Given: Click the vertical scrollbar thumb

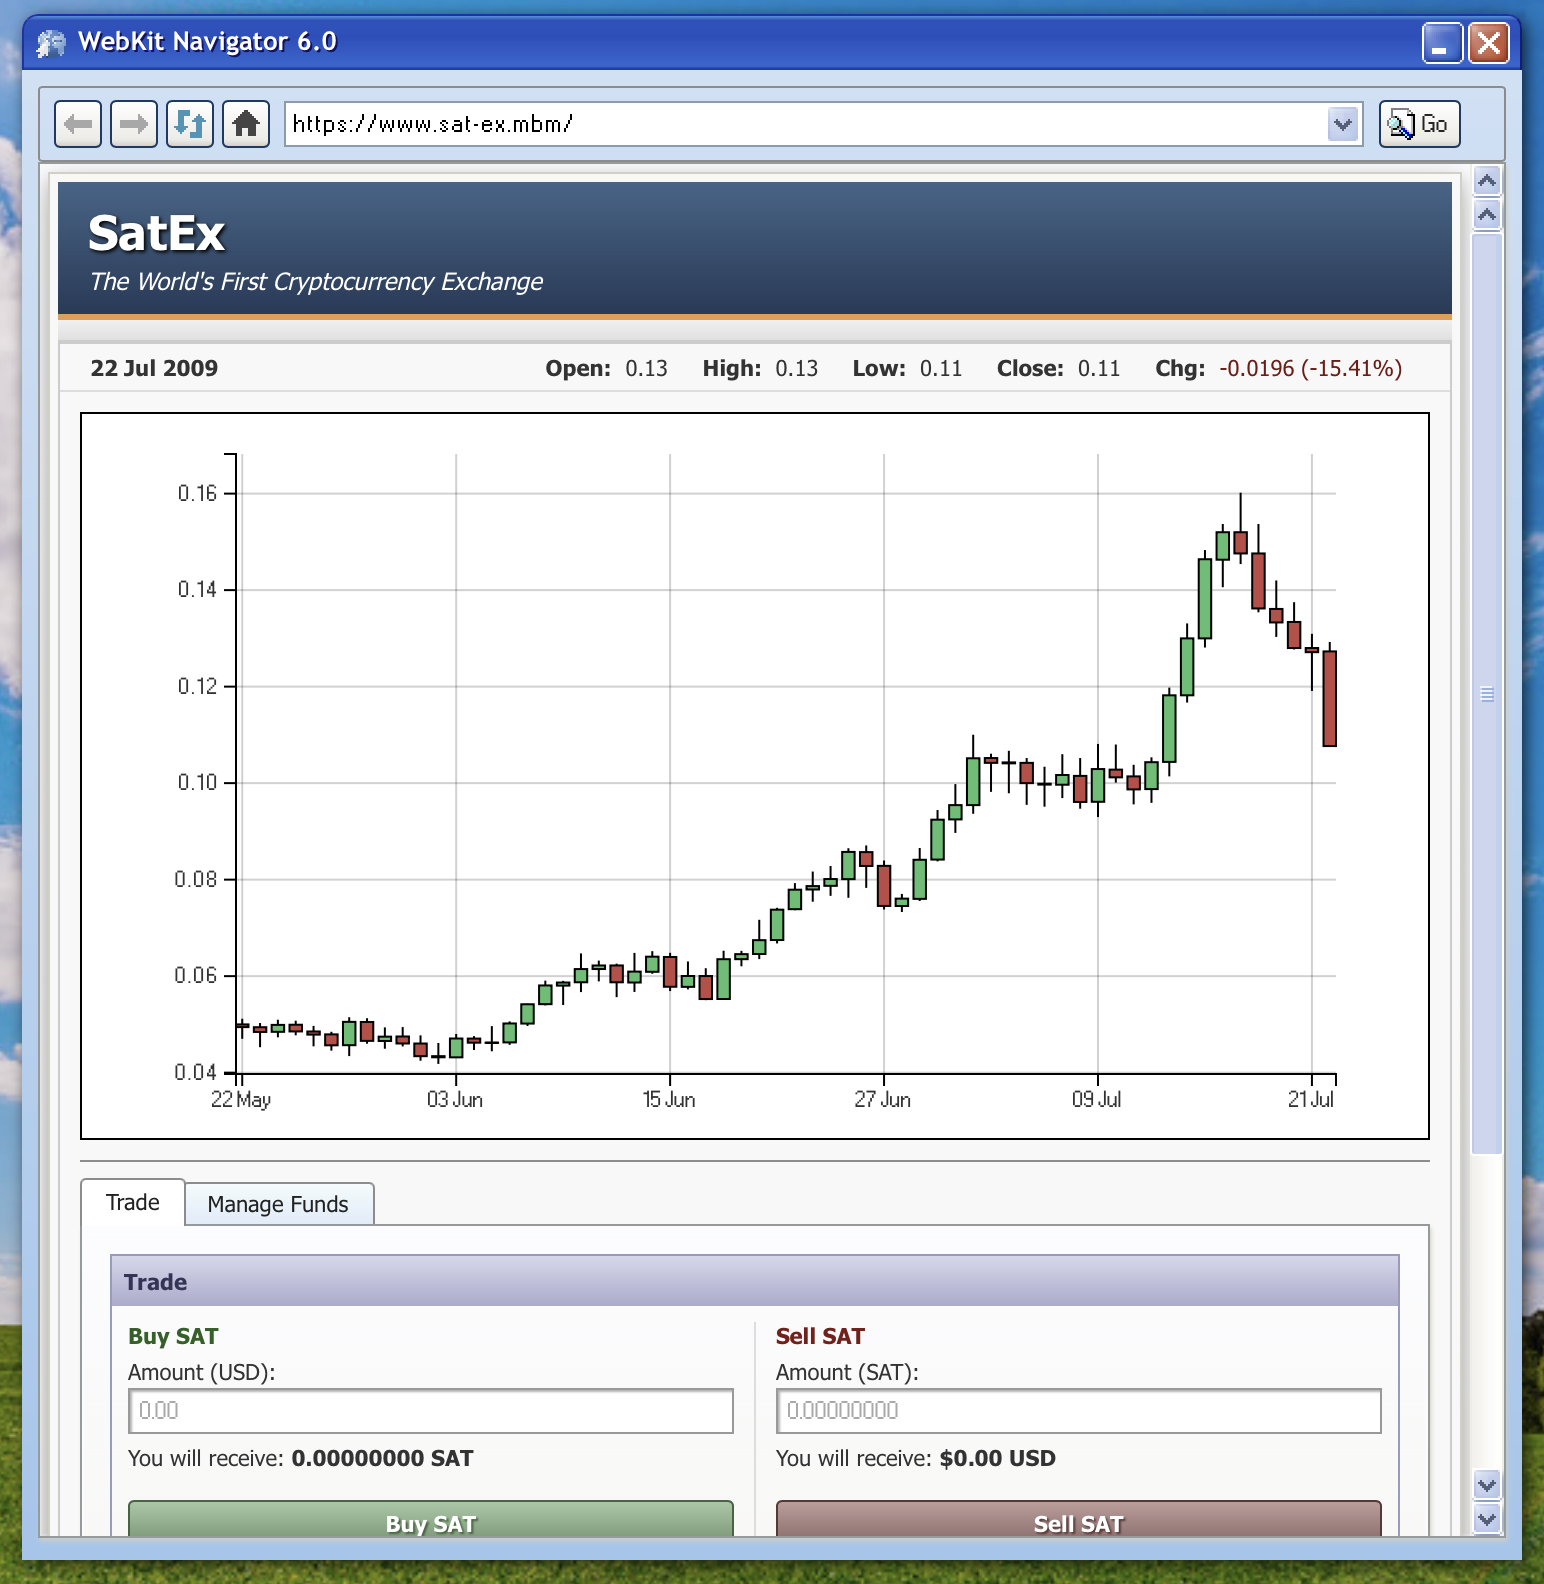Looking at the screenshot, I should pos(1487,693).
